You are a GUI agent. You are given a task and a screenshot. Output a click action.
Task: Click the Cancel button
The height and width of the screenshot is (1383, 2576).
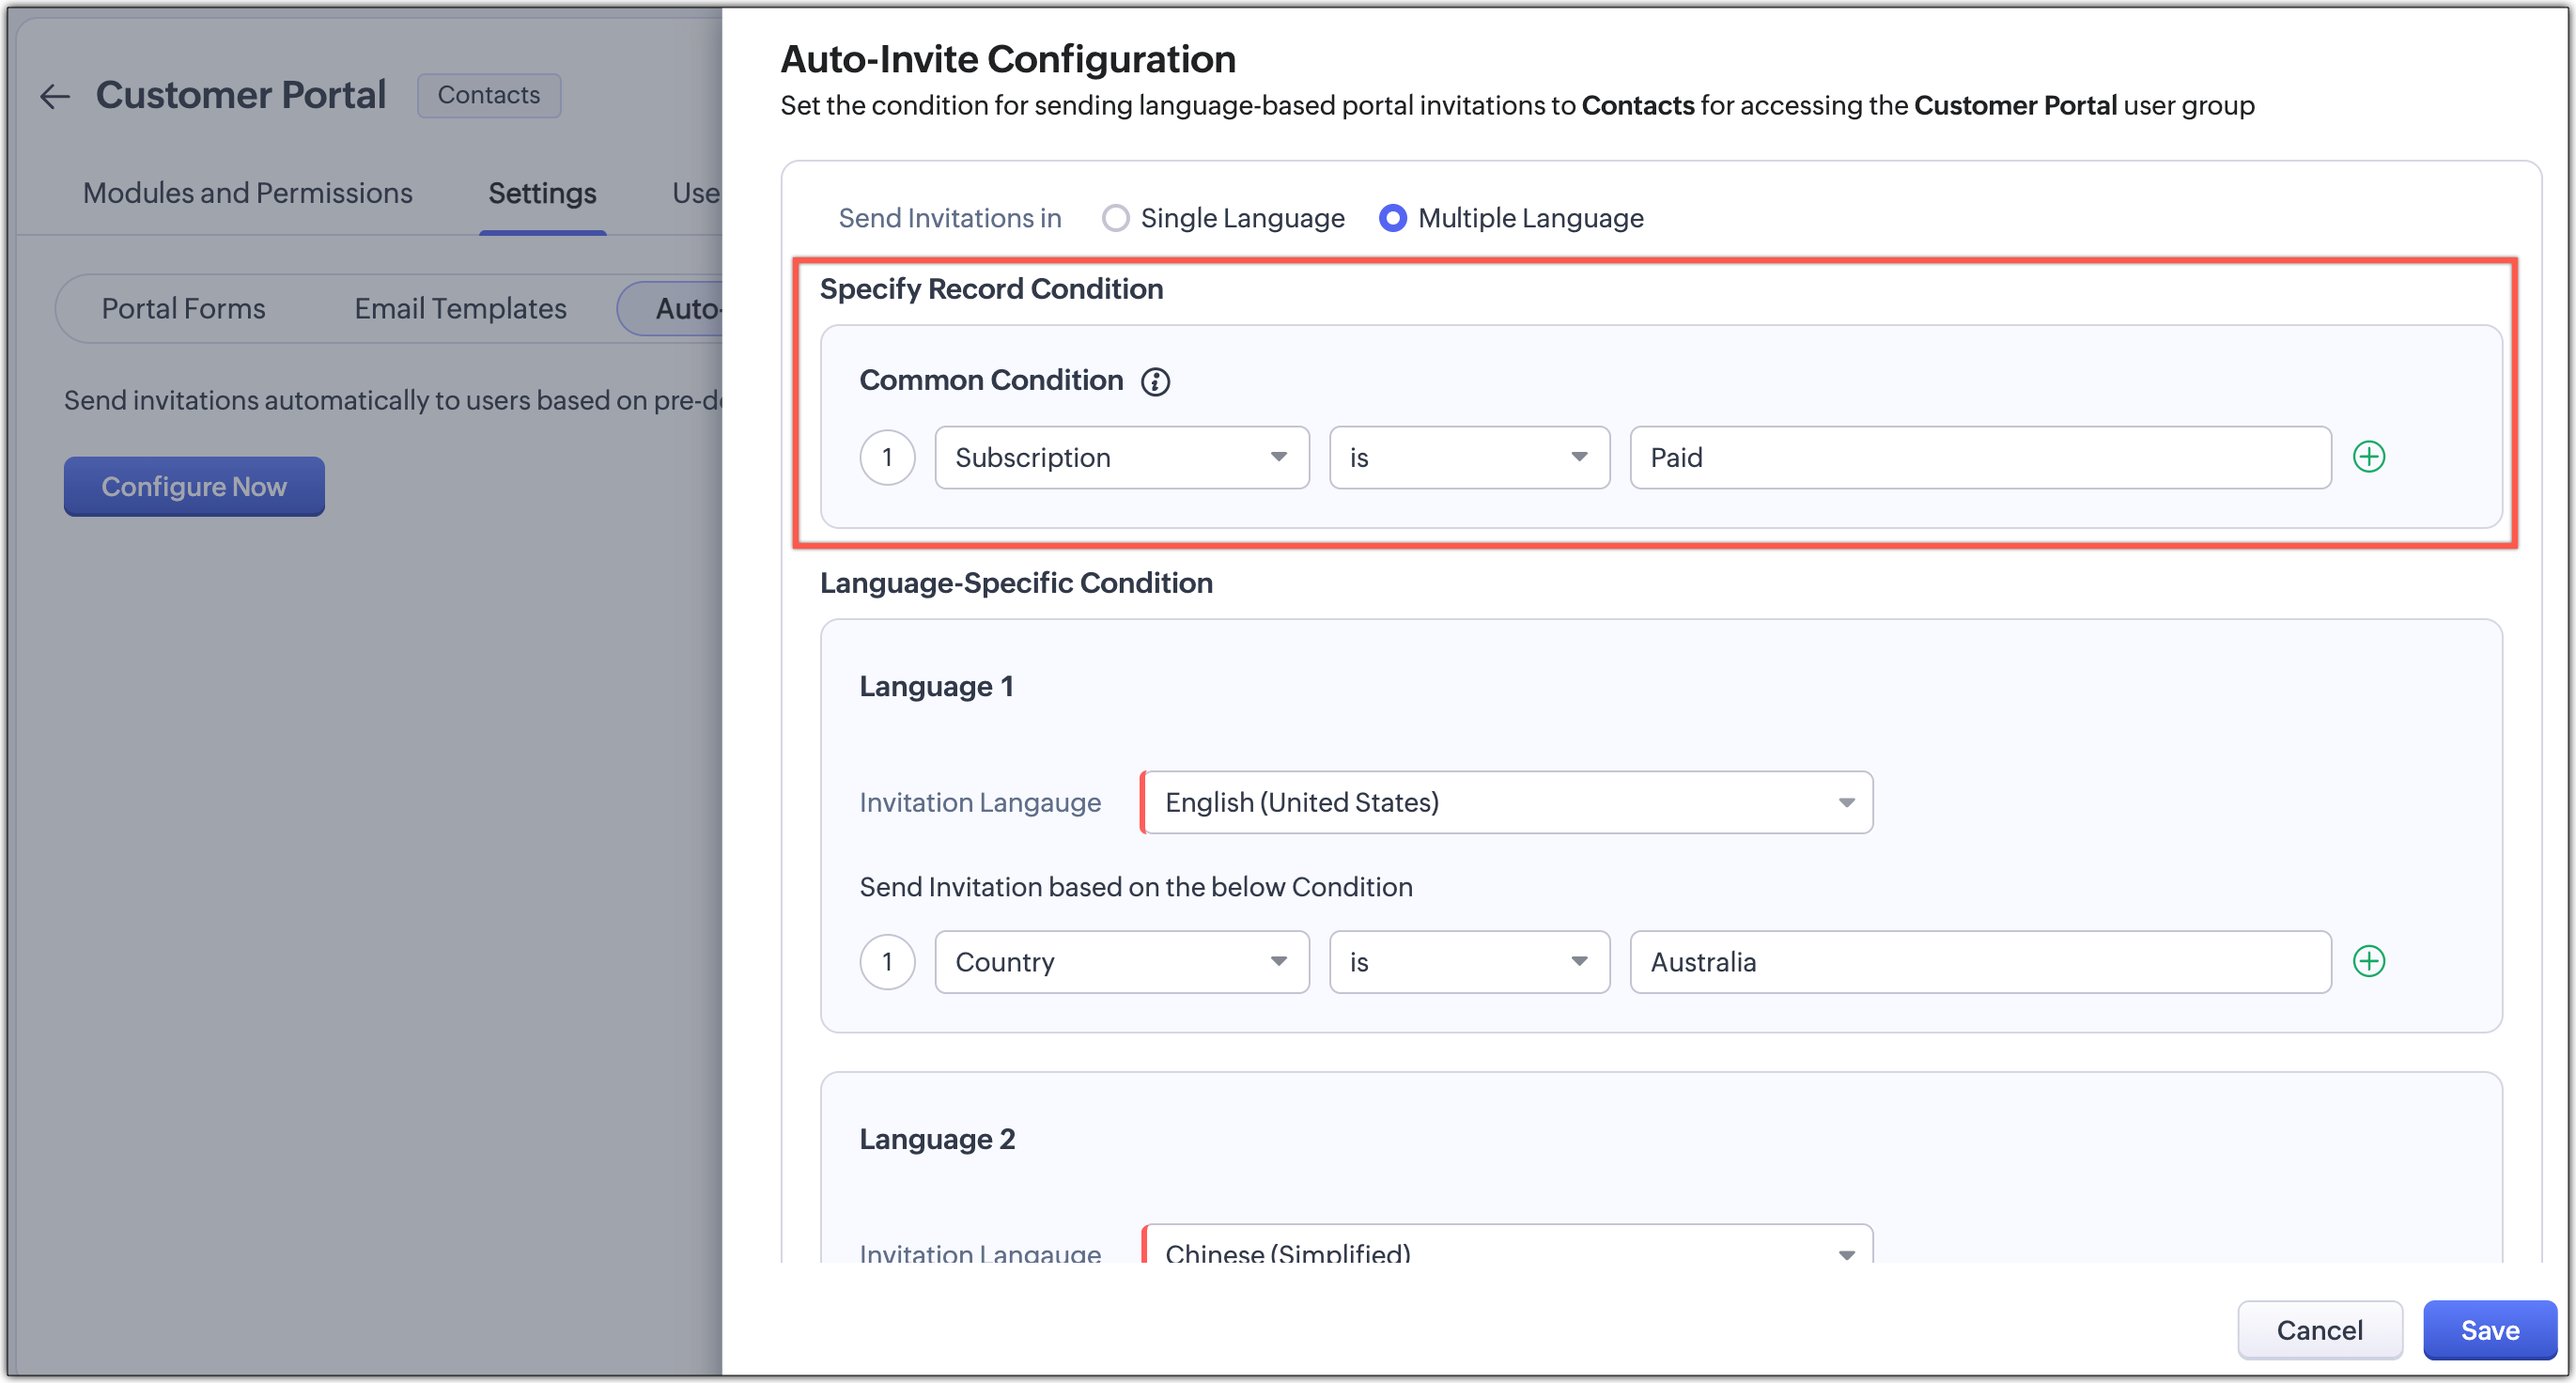pyautogui.click(x=2319, y=1329)
